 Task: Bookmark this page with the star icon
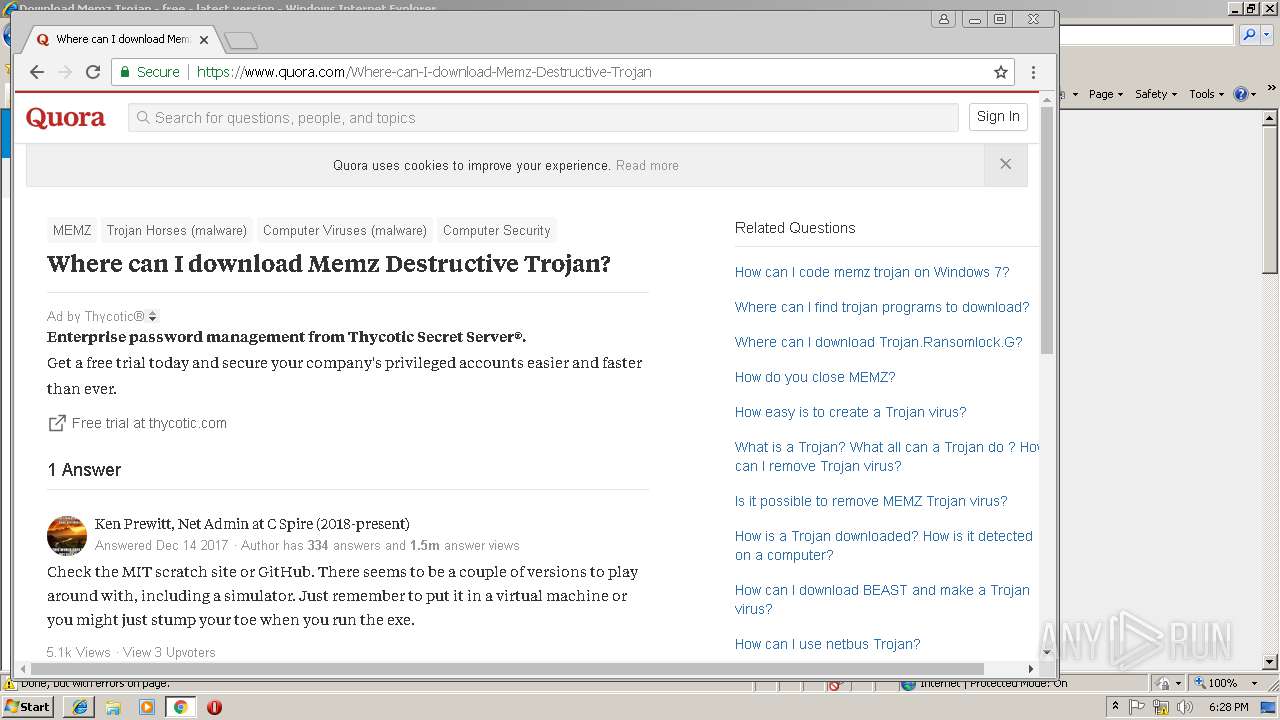click(x=1000, y=72)
